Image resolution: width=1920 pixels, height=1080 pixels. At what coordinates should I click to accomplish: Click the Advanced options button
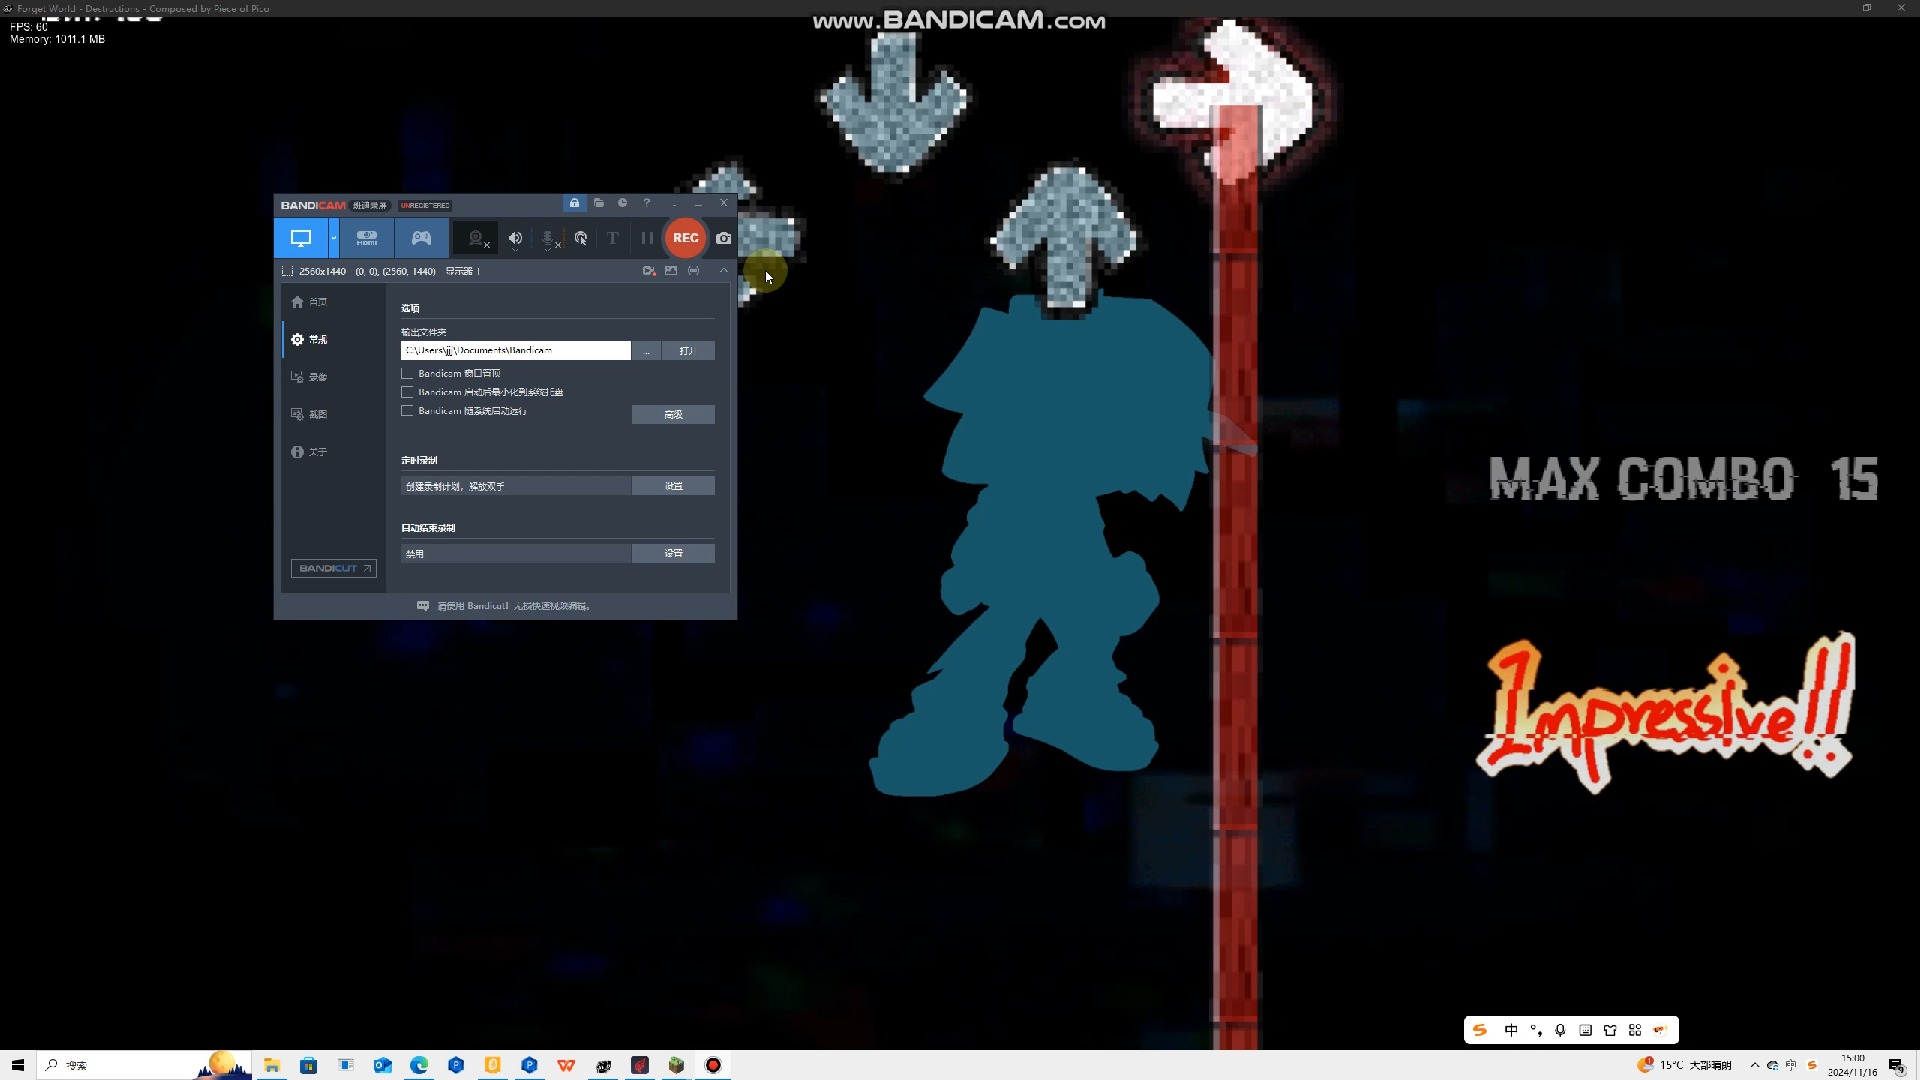tap(673, 414)
